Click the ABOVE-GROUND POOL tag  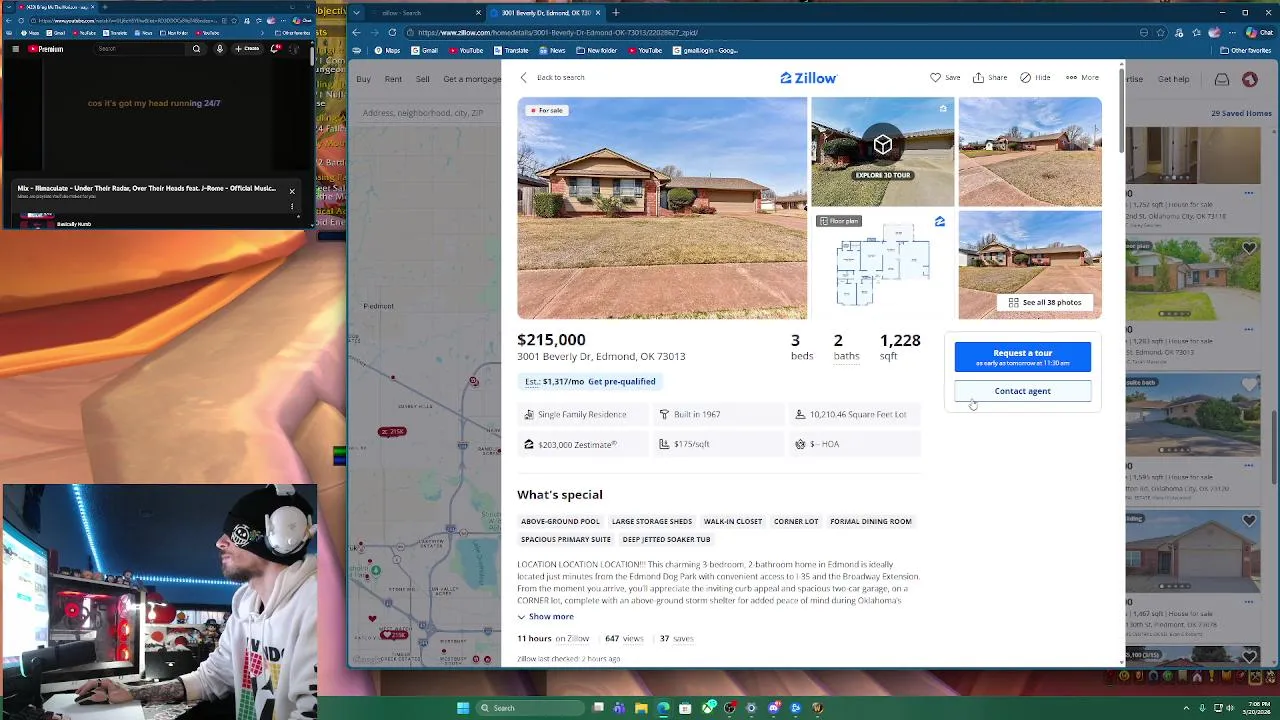click(x=560, y=521)
